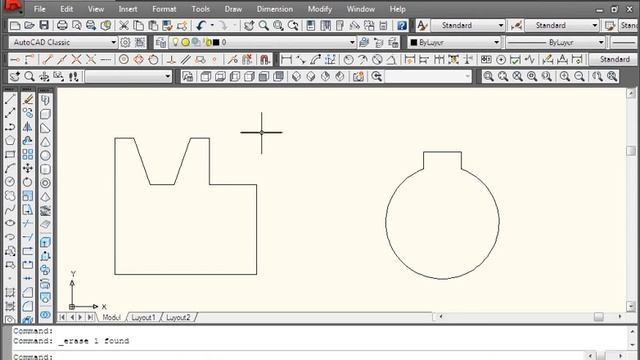Toggle the Snap to Endpoint osnap
Screen dimensions: 640x360
pyautogui.click(x=48, y=60)
